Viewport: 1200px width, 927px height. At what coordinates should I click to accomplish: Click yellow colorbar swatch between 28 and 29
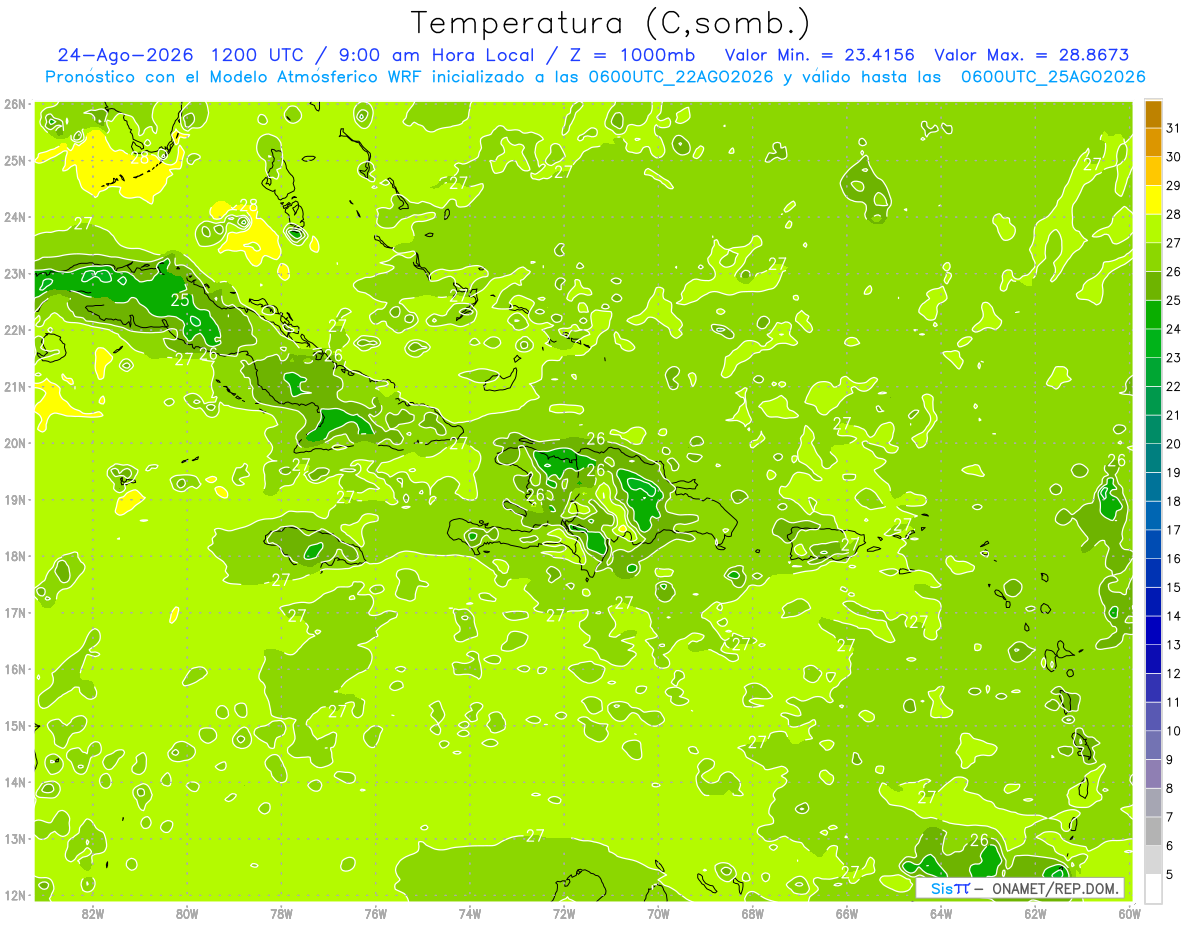1154,200
